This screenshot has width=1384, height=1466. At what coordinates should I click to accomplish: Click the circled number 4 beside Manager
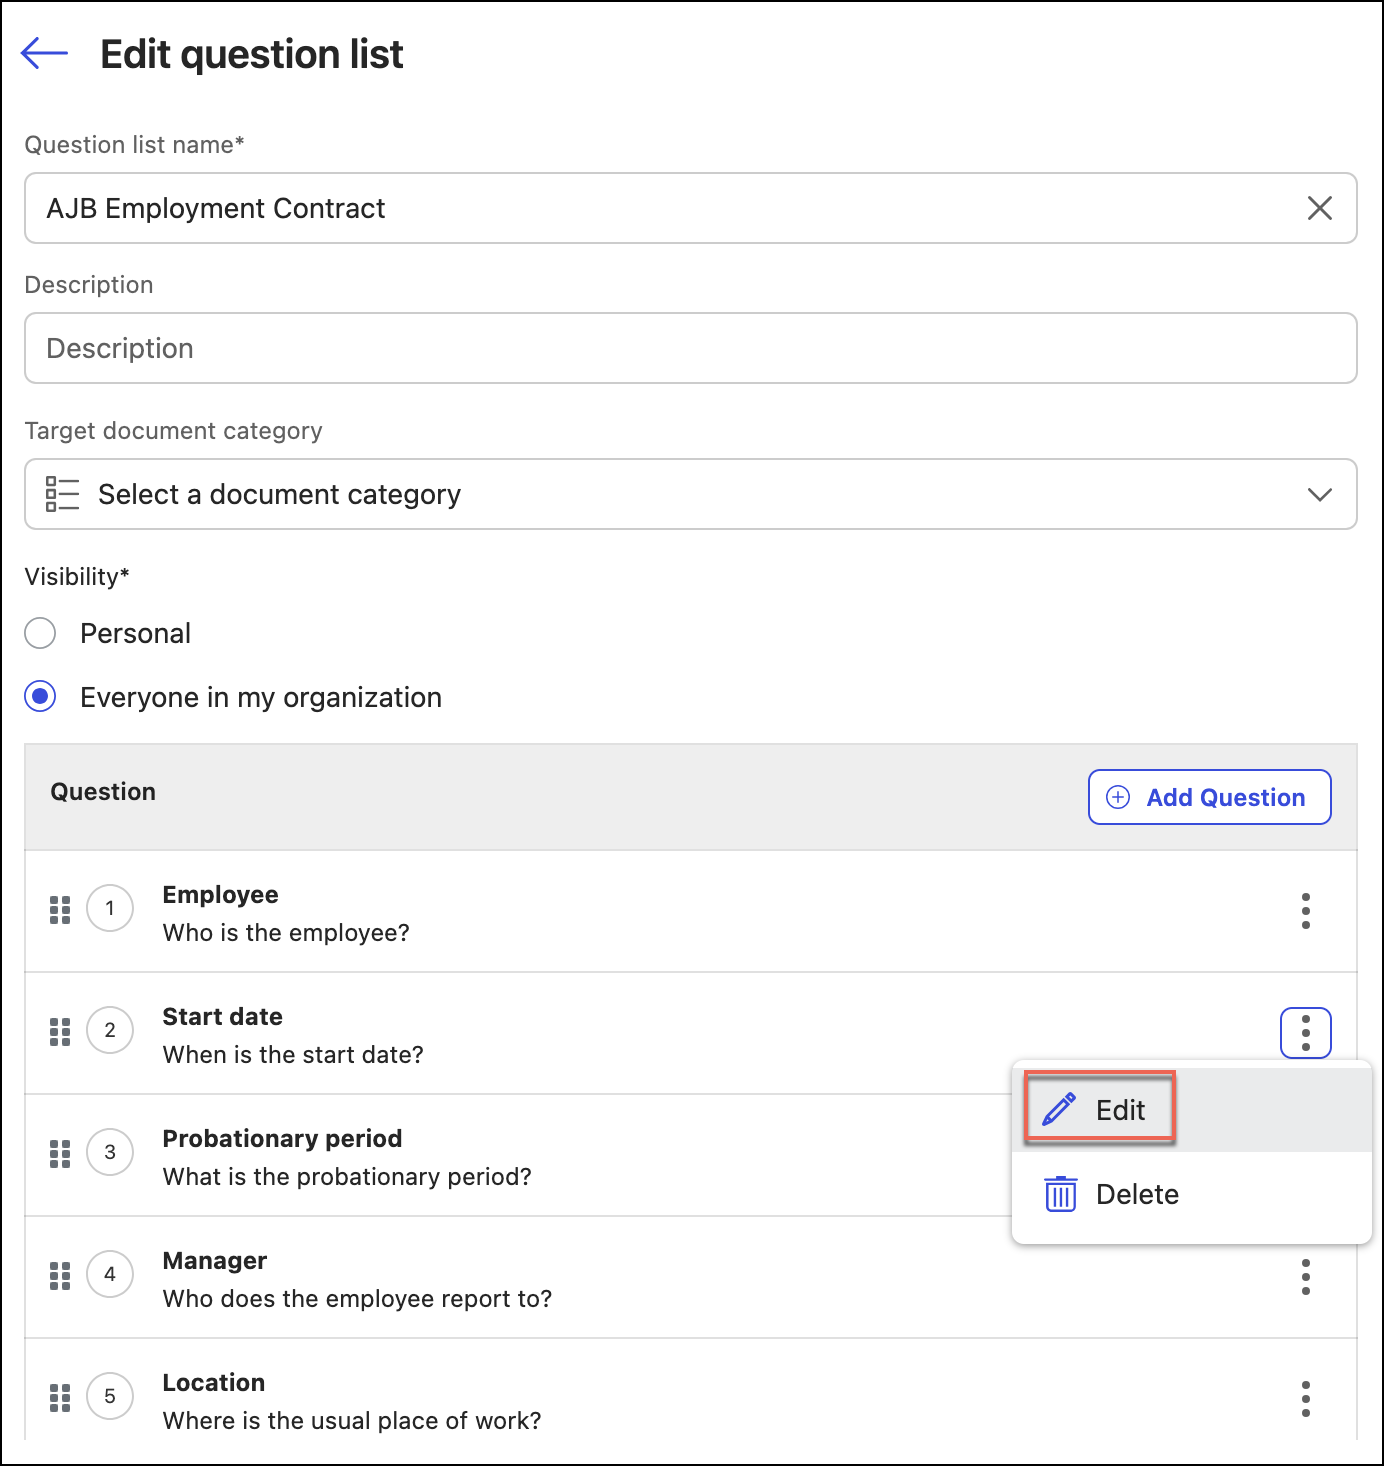(110, 1274)
